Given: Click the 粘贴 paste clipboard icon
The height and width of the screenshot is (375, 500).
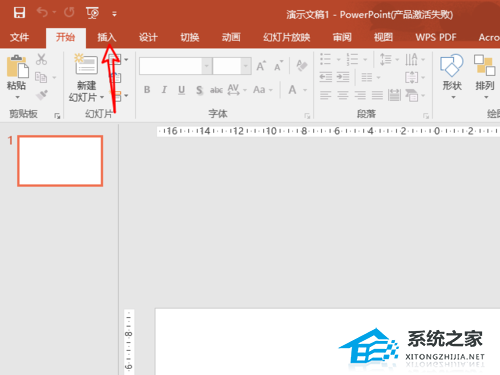Looking at the screenshot, I should click(x=17, y=67).
